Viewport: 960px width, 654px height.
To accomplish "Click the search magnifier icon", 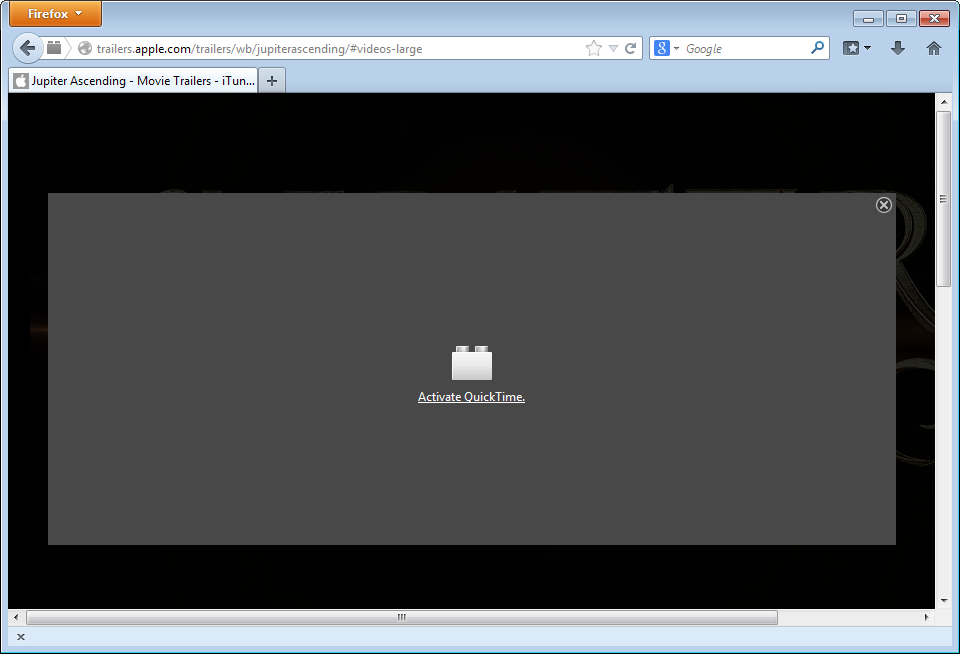I will [x=817, y=48].
